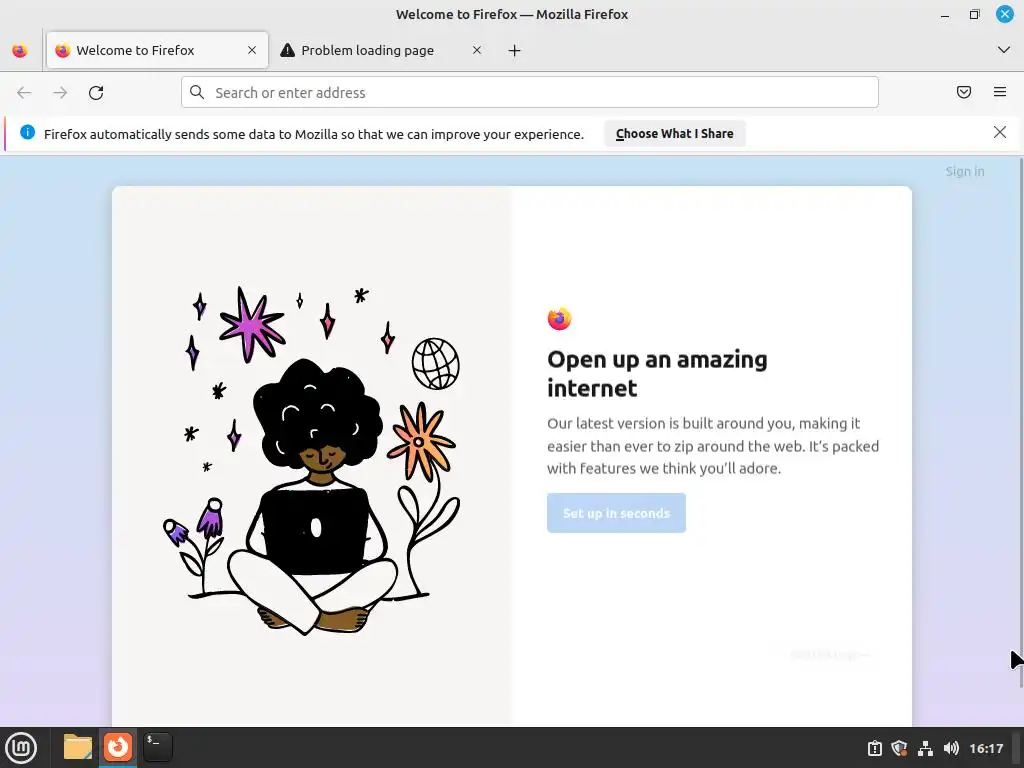Open the volume control tray icon
Viewport: 1024px width, 768px height.
pos(951,748)
